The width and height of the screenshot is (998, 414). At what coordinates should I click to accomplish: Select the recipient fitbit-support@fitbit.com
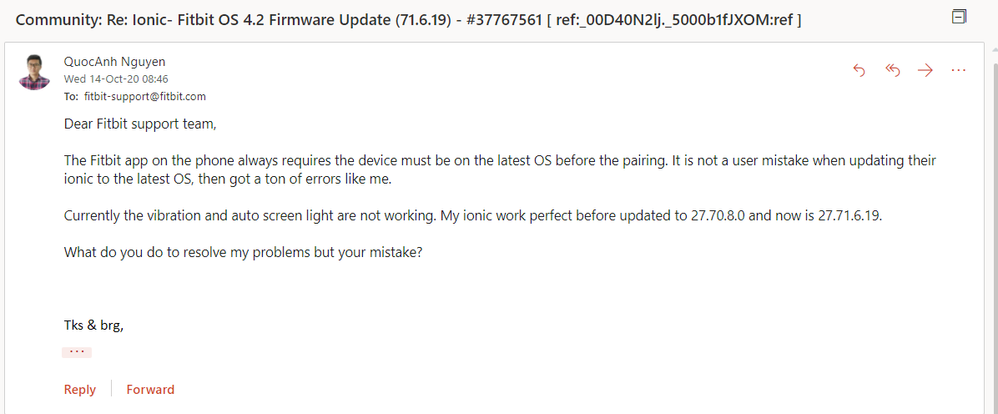click(x=145, y=97)
